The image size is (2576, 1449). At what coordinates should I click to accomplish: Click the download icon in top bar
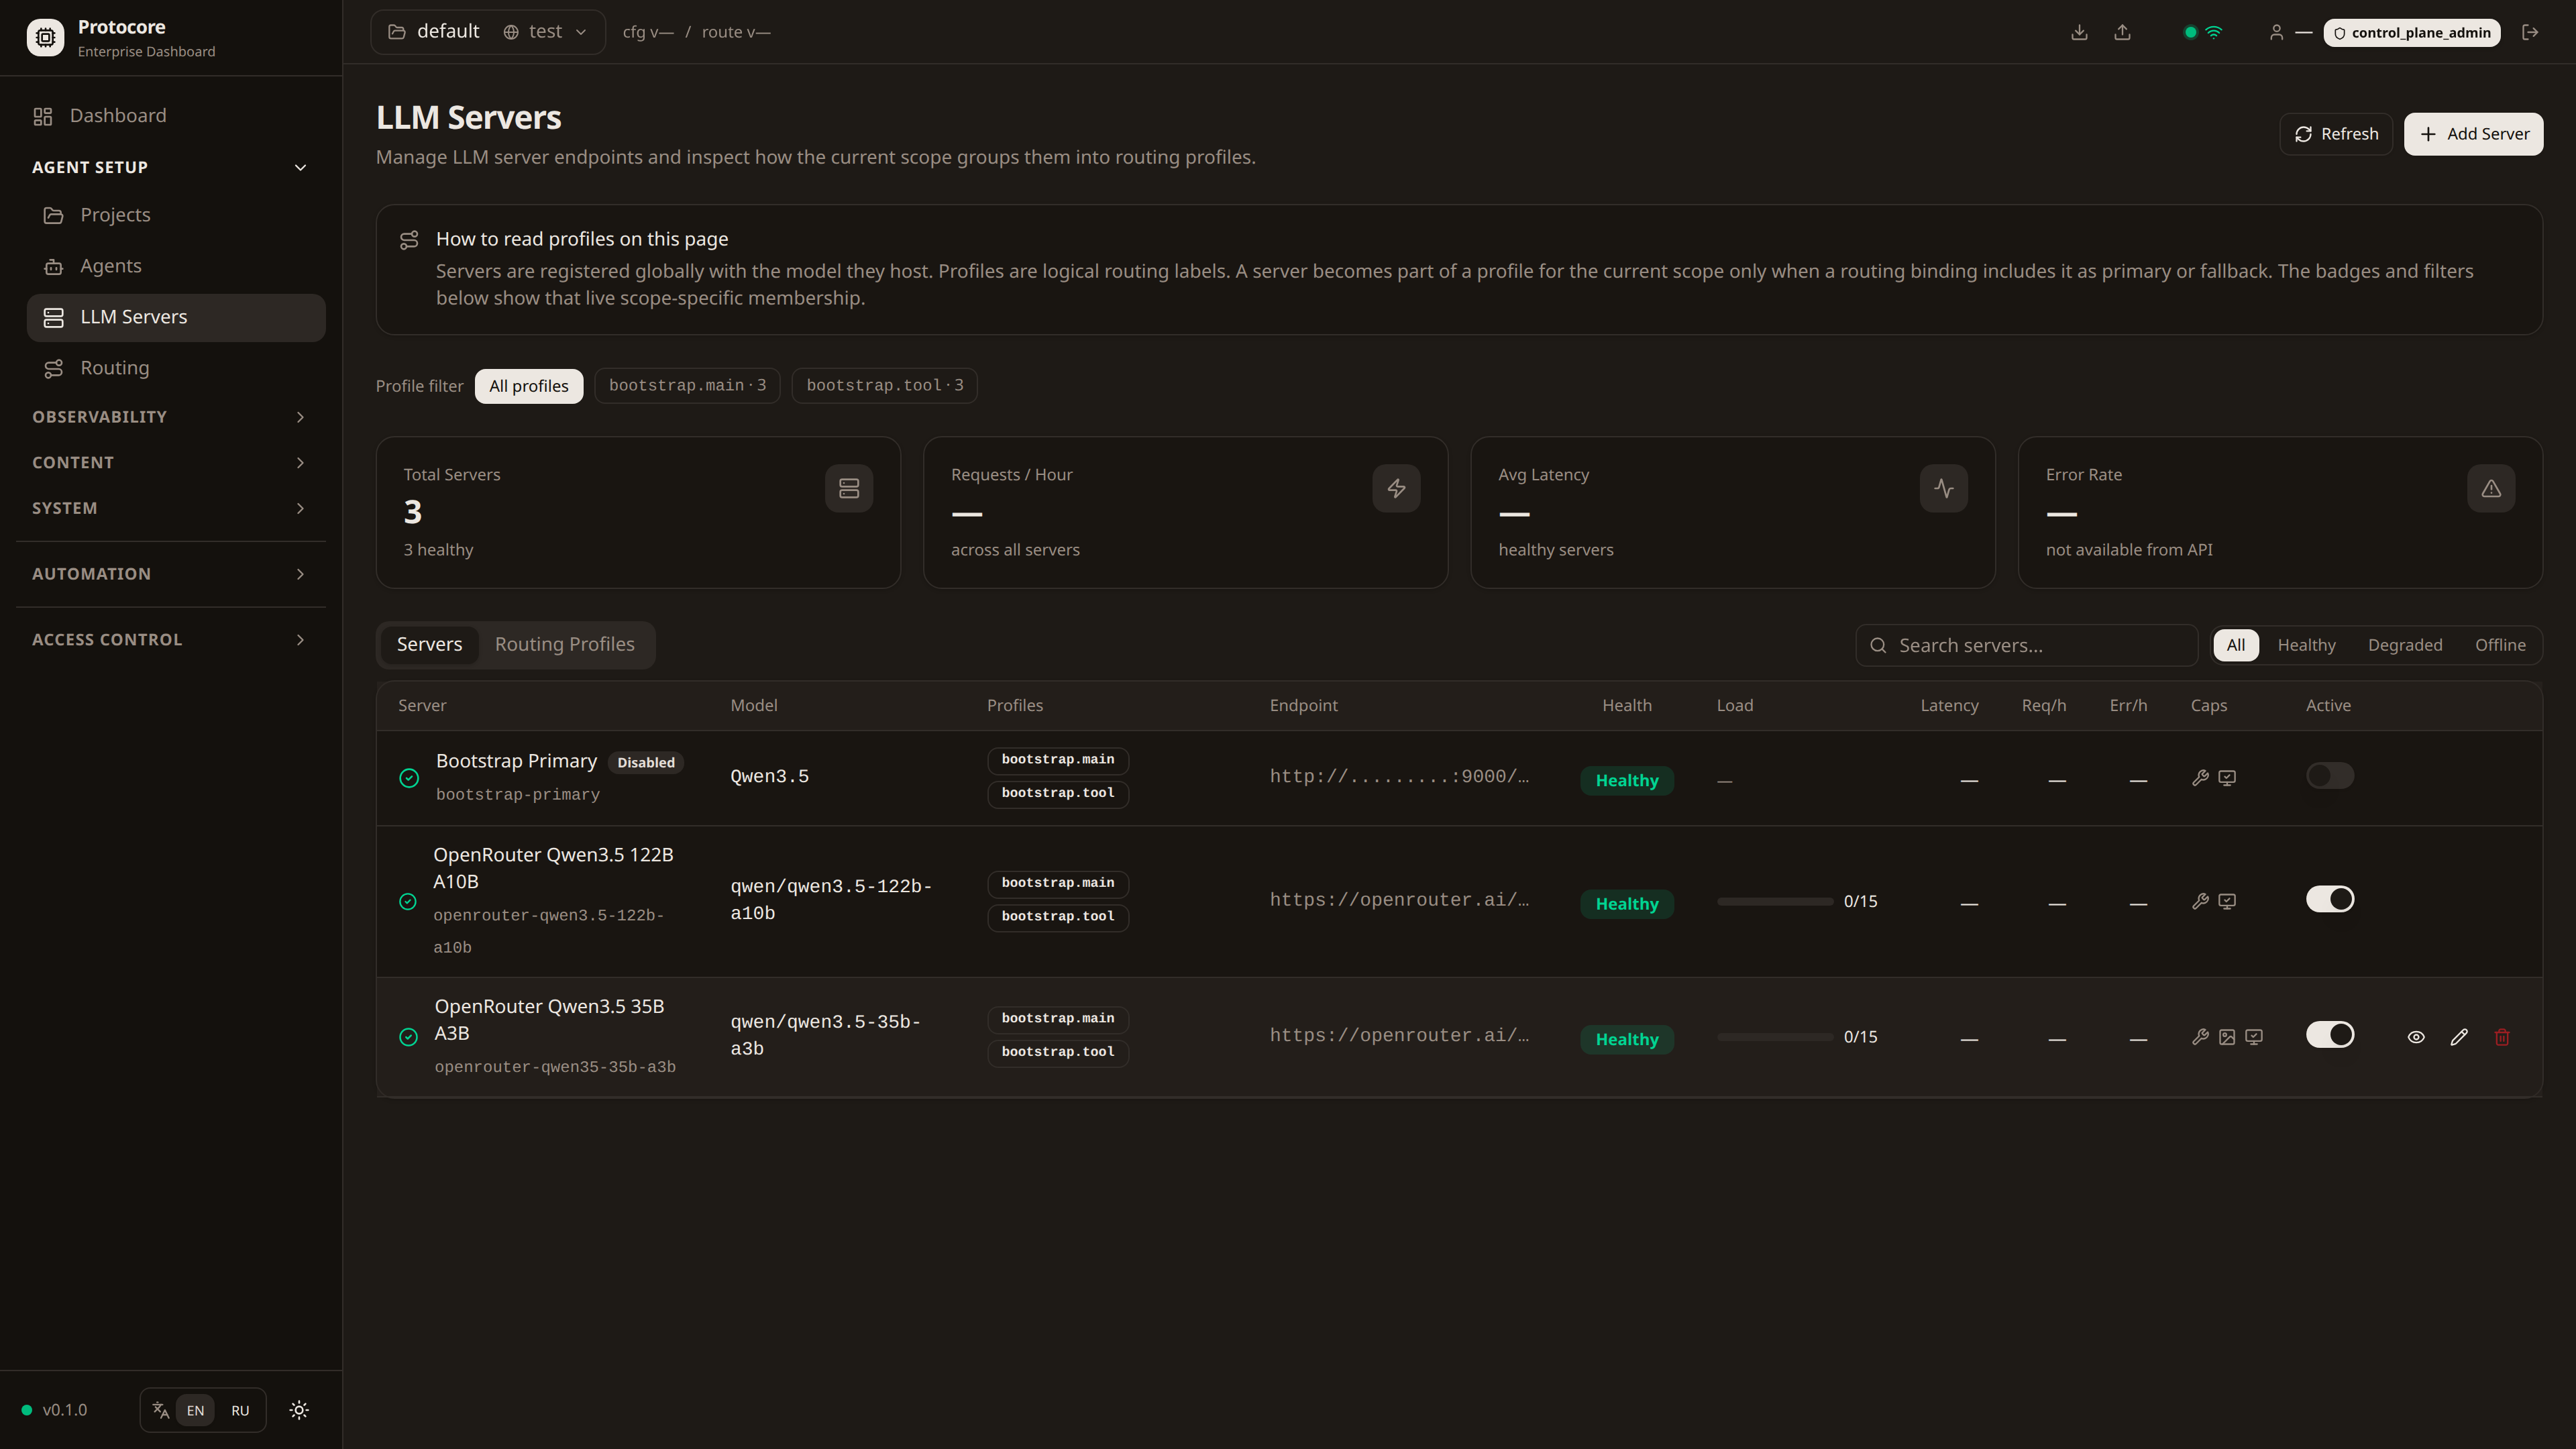[x=2079, y=32]
